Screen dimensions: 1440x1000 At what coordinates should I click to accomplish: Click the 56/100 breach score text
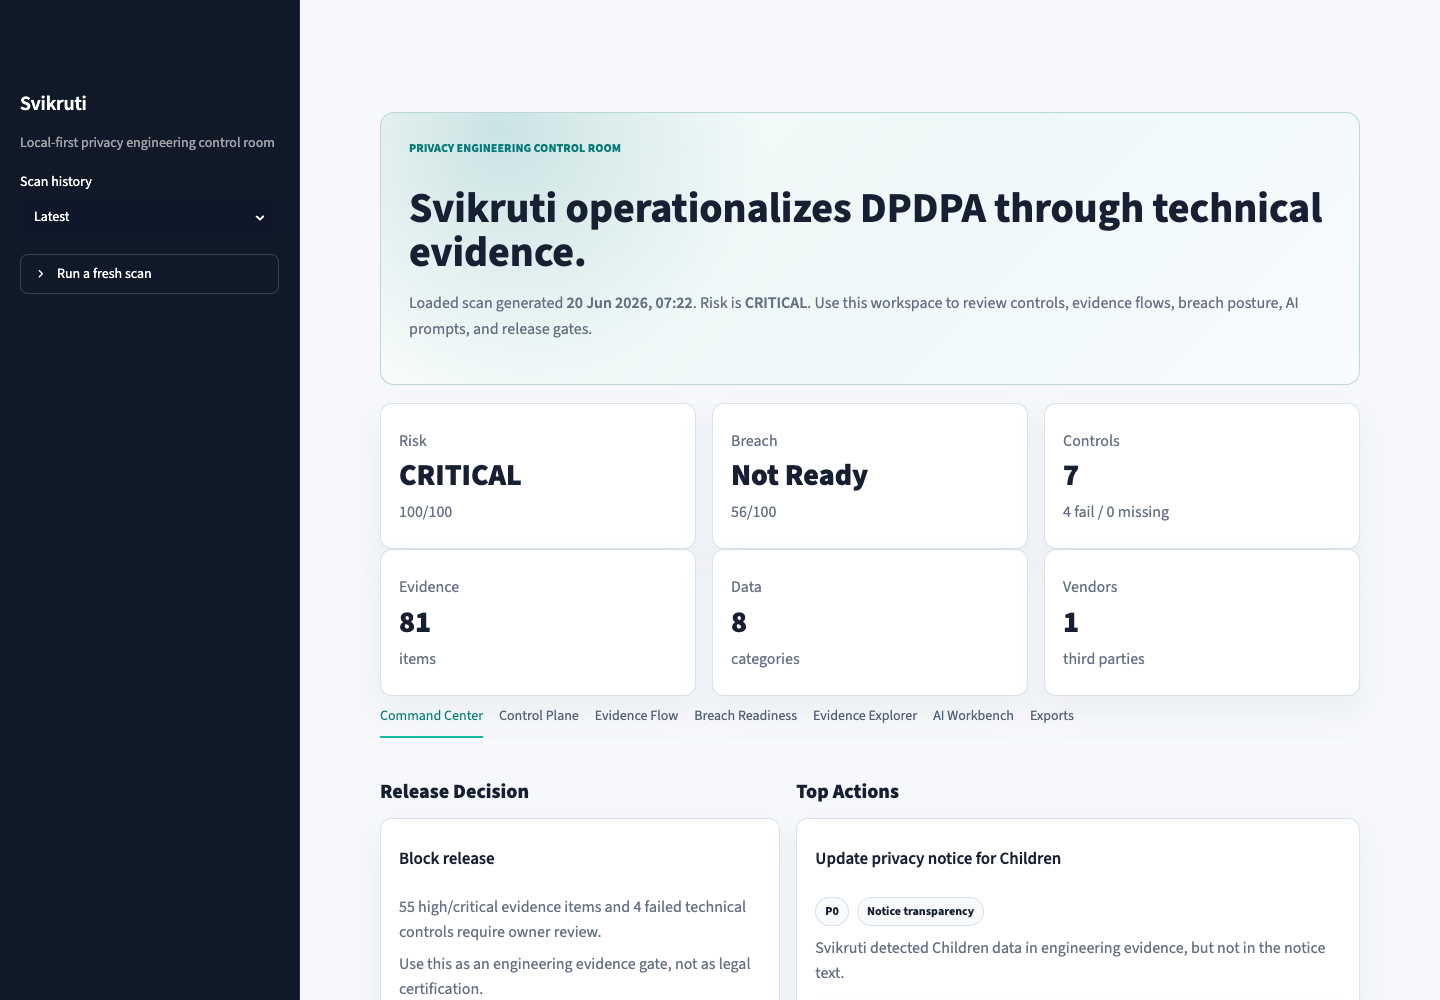754,512
